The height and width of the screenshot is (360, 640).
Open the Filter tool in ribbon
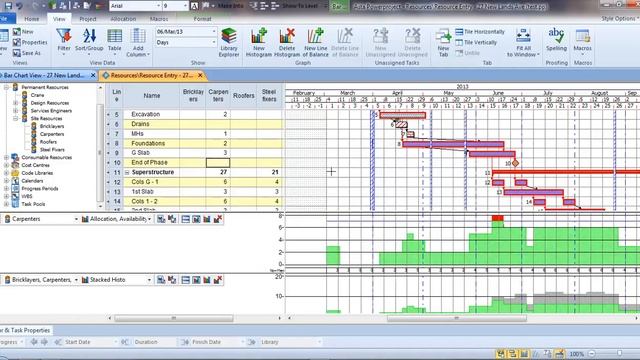64,42
